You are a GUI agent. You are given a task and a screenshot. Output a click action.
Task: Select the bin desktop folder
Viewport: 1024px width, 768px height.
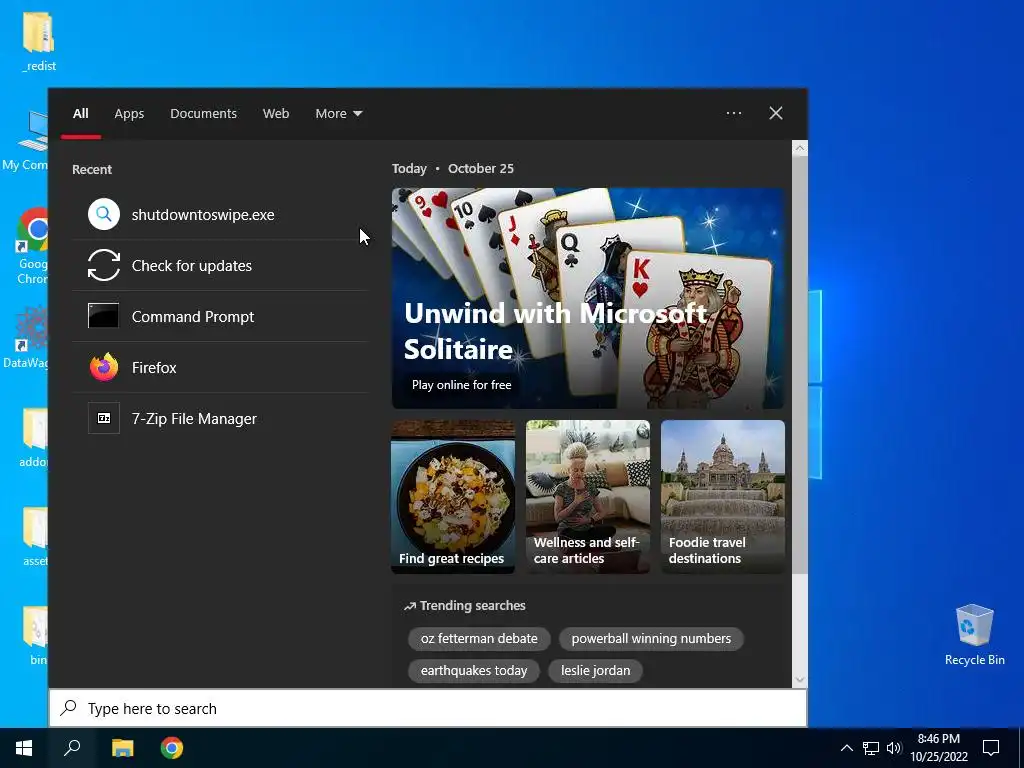point(37,636)
